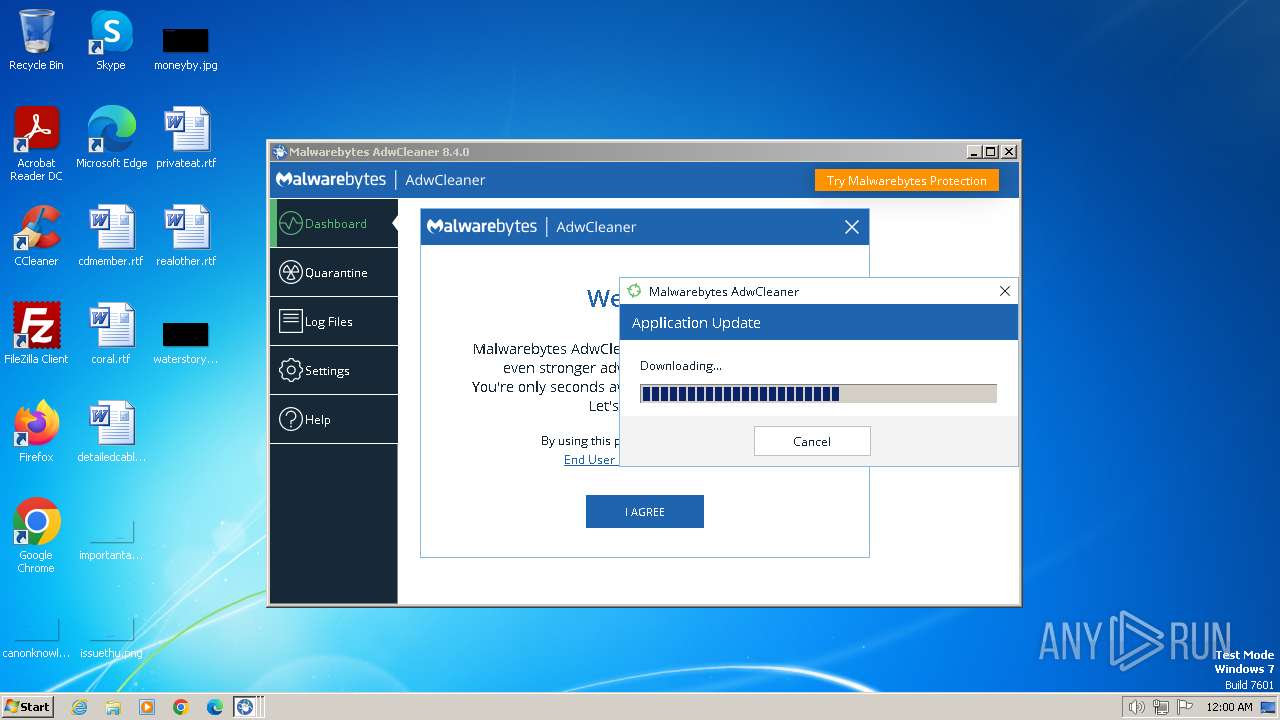Open Skype desktop shortcut
1280x720 pixels.
tap(111, 41)
